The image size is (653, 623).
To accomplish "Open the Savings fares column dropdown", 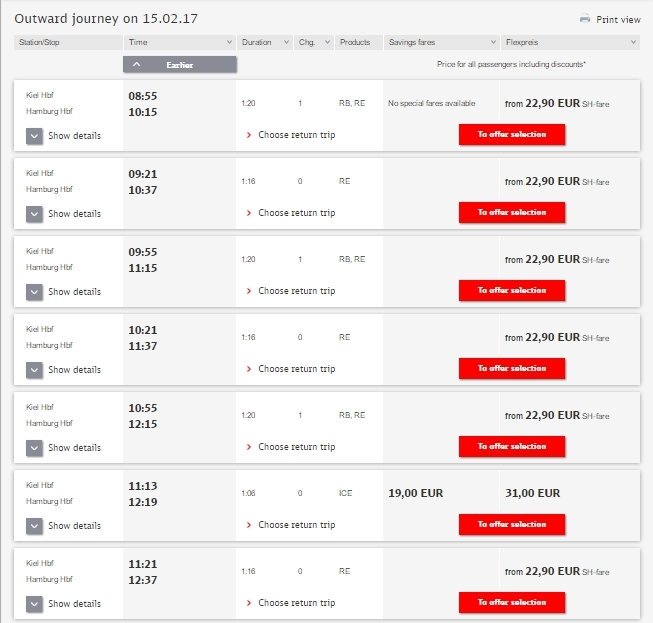I will 493,42.
